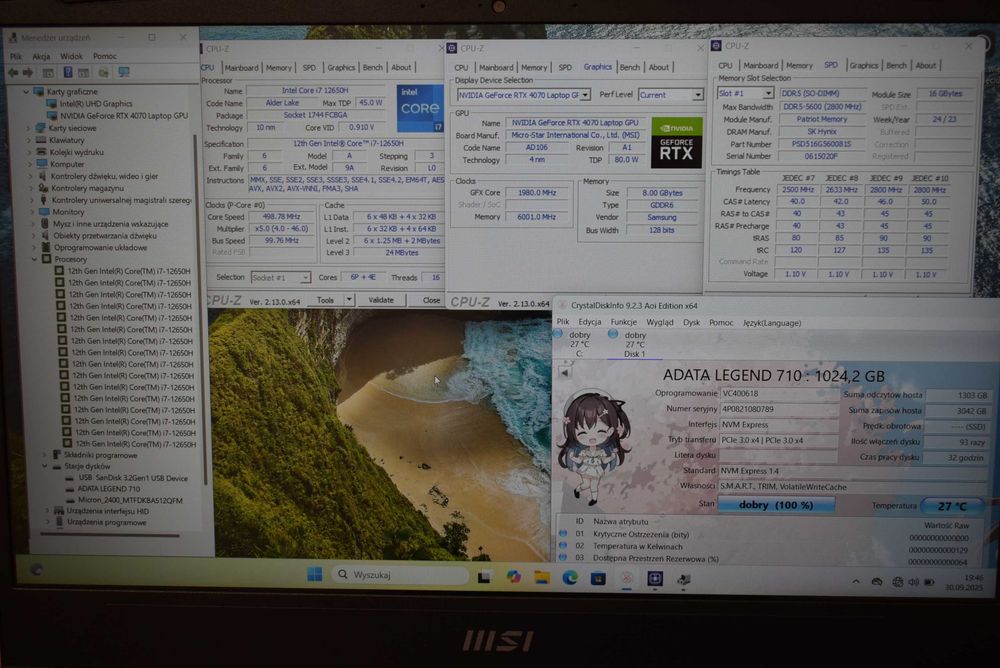Viewport: 1000px width, 668px height.
Task: Open Język(Language) menu in CrystalDiskInfo
Action: click(772, 323)
